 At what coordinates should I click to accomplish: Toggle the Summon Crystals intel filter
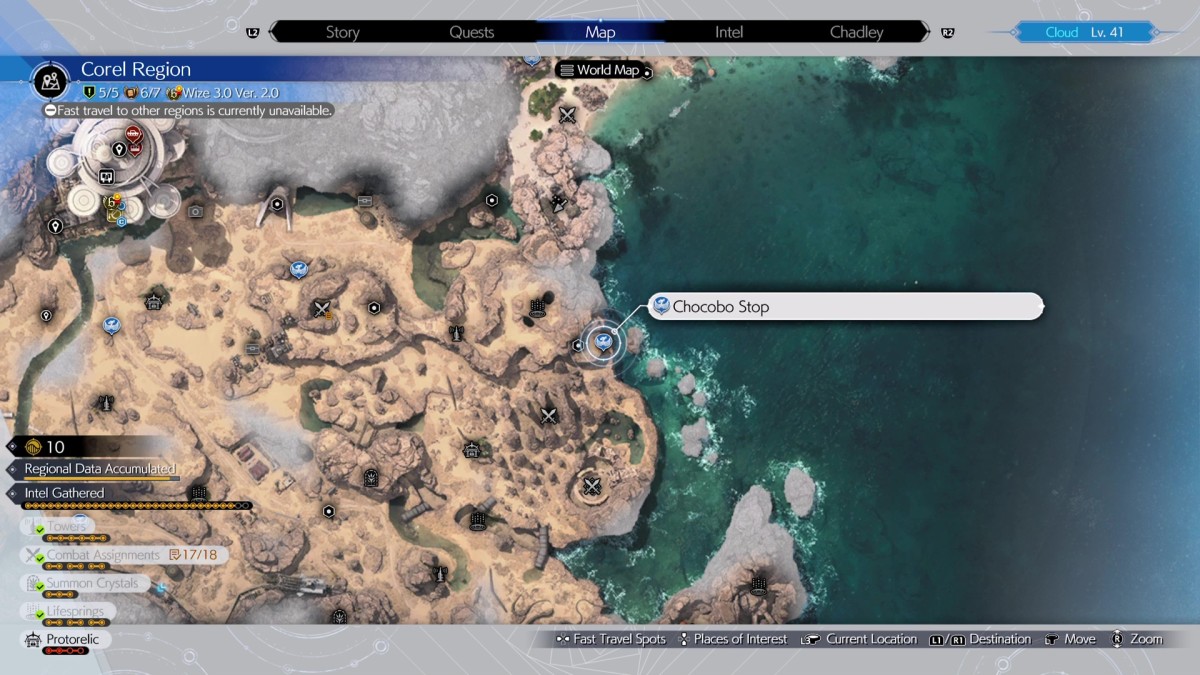[87, 583]
